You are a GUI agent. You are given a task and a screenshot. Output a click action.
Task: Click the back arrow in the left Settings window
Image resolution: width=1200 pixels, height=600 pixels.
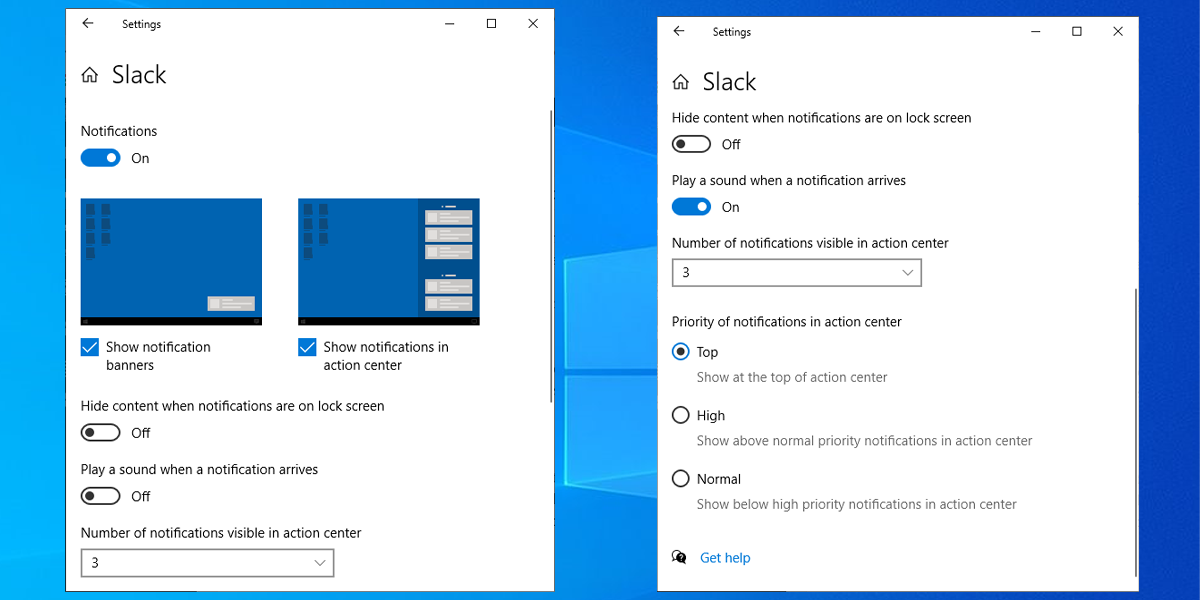[88, 24]
